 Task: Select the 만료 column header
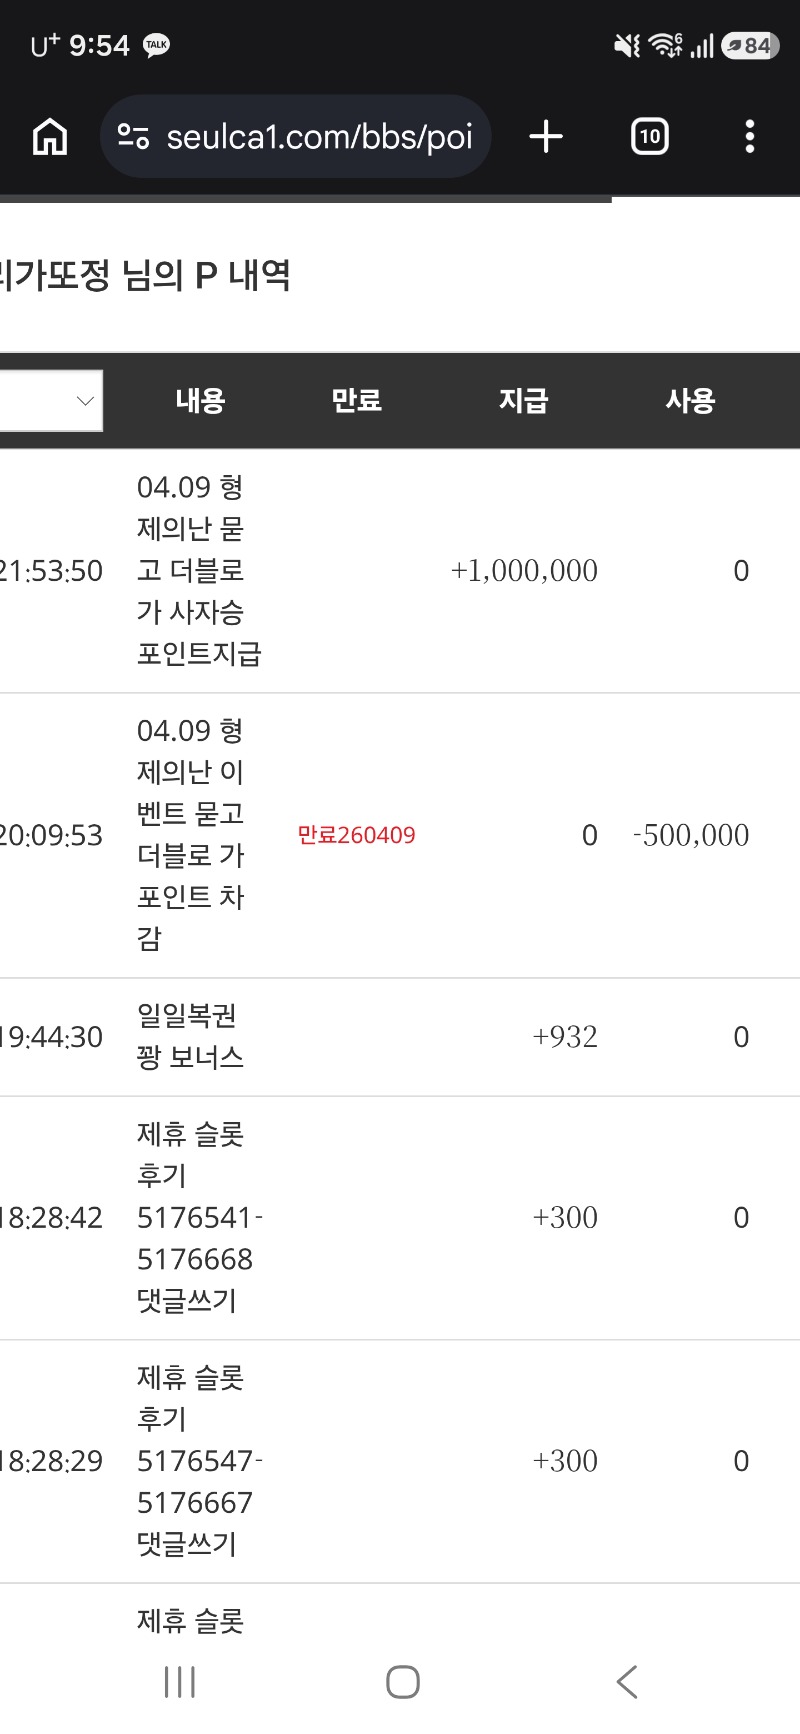357,401
